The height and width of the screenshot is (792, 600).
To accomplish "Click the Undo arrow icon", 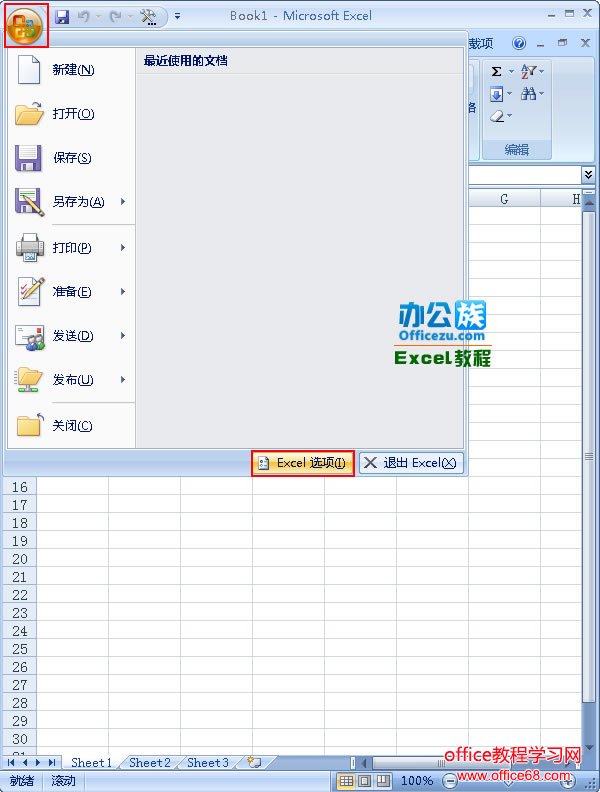I will [x=84, y=17].
